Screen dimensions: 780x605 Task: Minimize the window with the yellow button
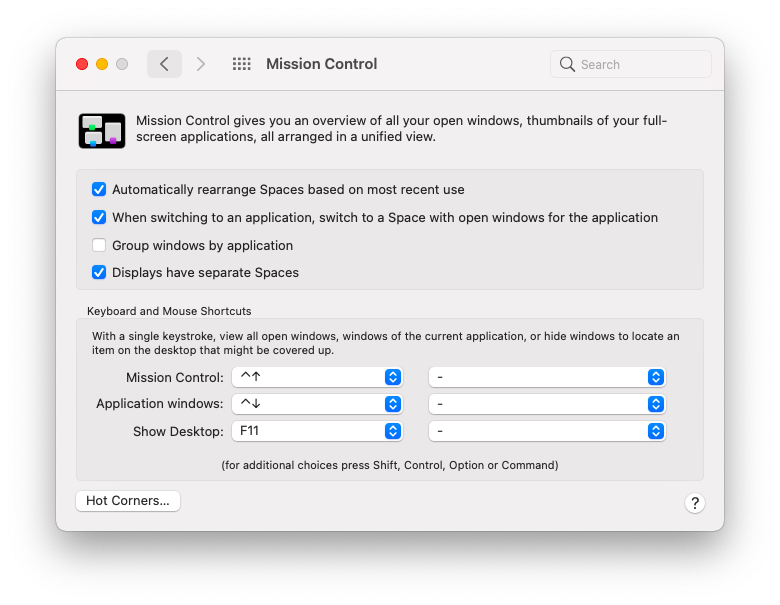tap(102, 64)
